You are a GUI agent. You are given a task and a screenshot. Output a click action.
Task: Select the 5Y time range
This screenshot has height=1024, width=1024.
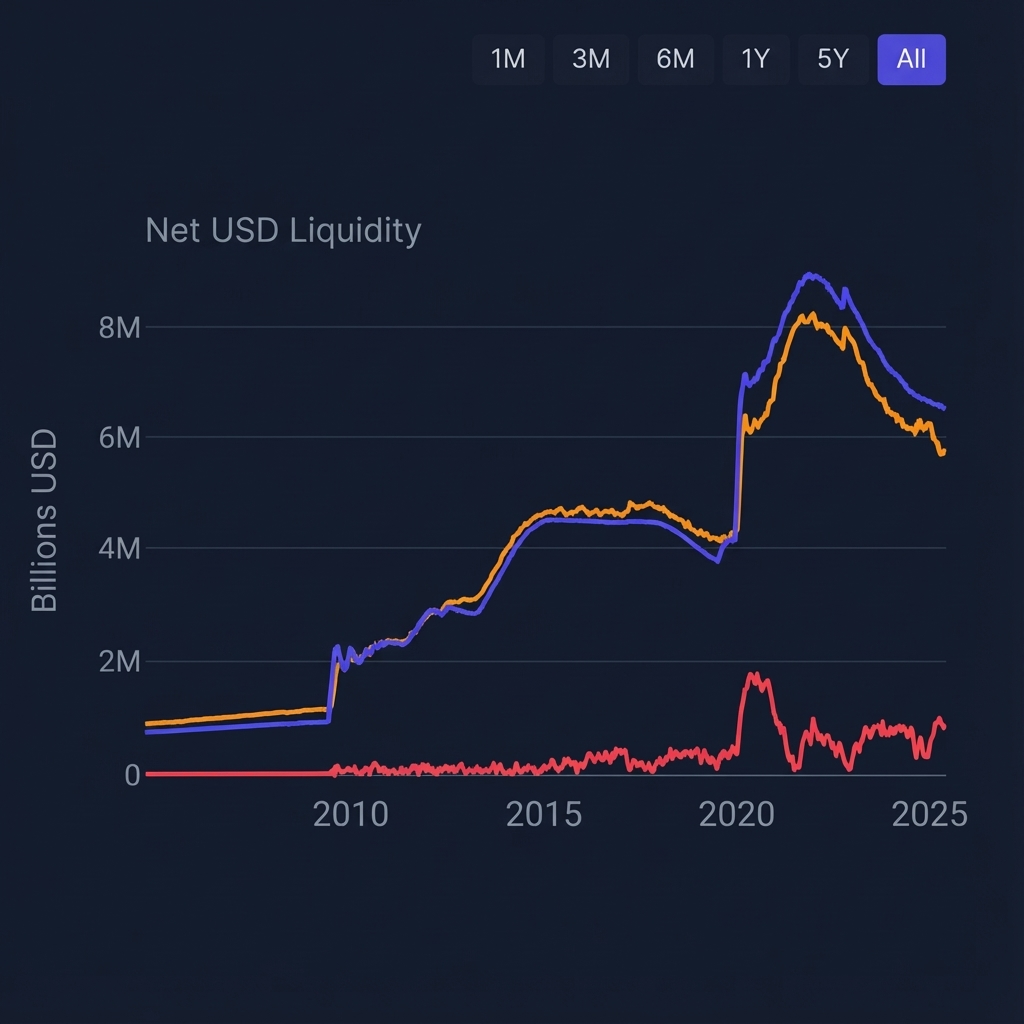pos(833,60)
